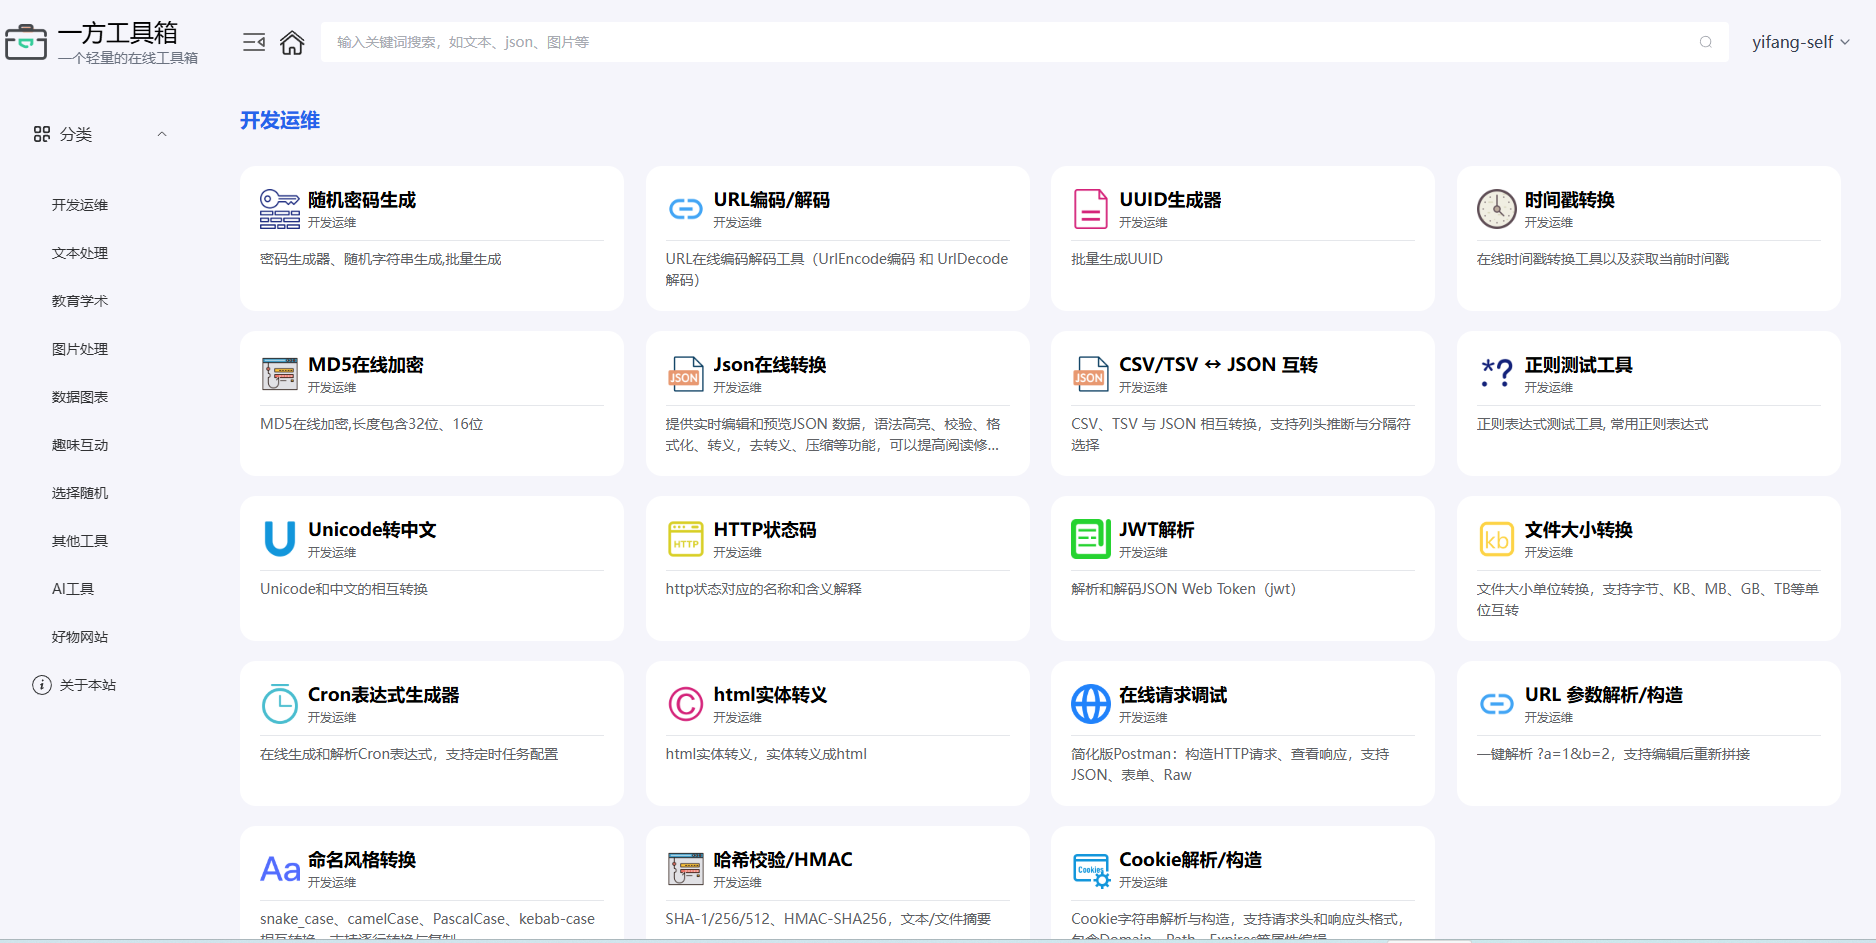Click the JWT解析 green icon
This screenshot has width=1876, height=943.
1091,539
